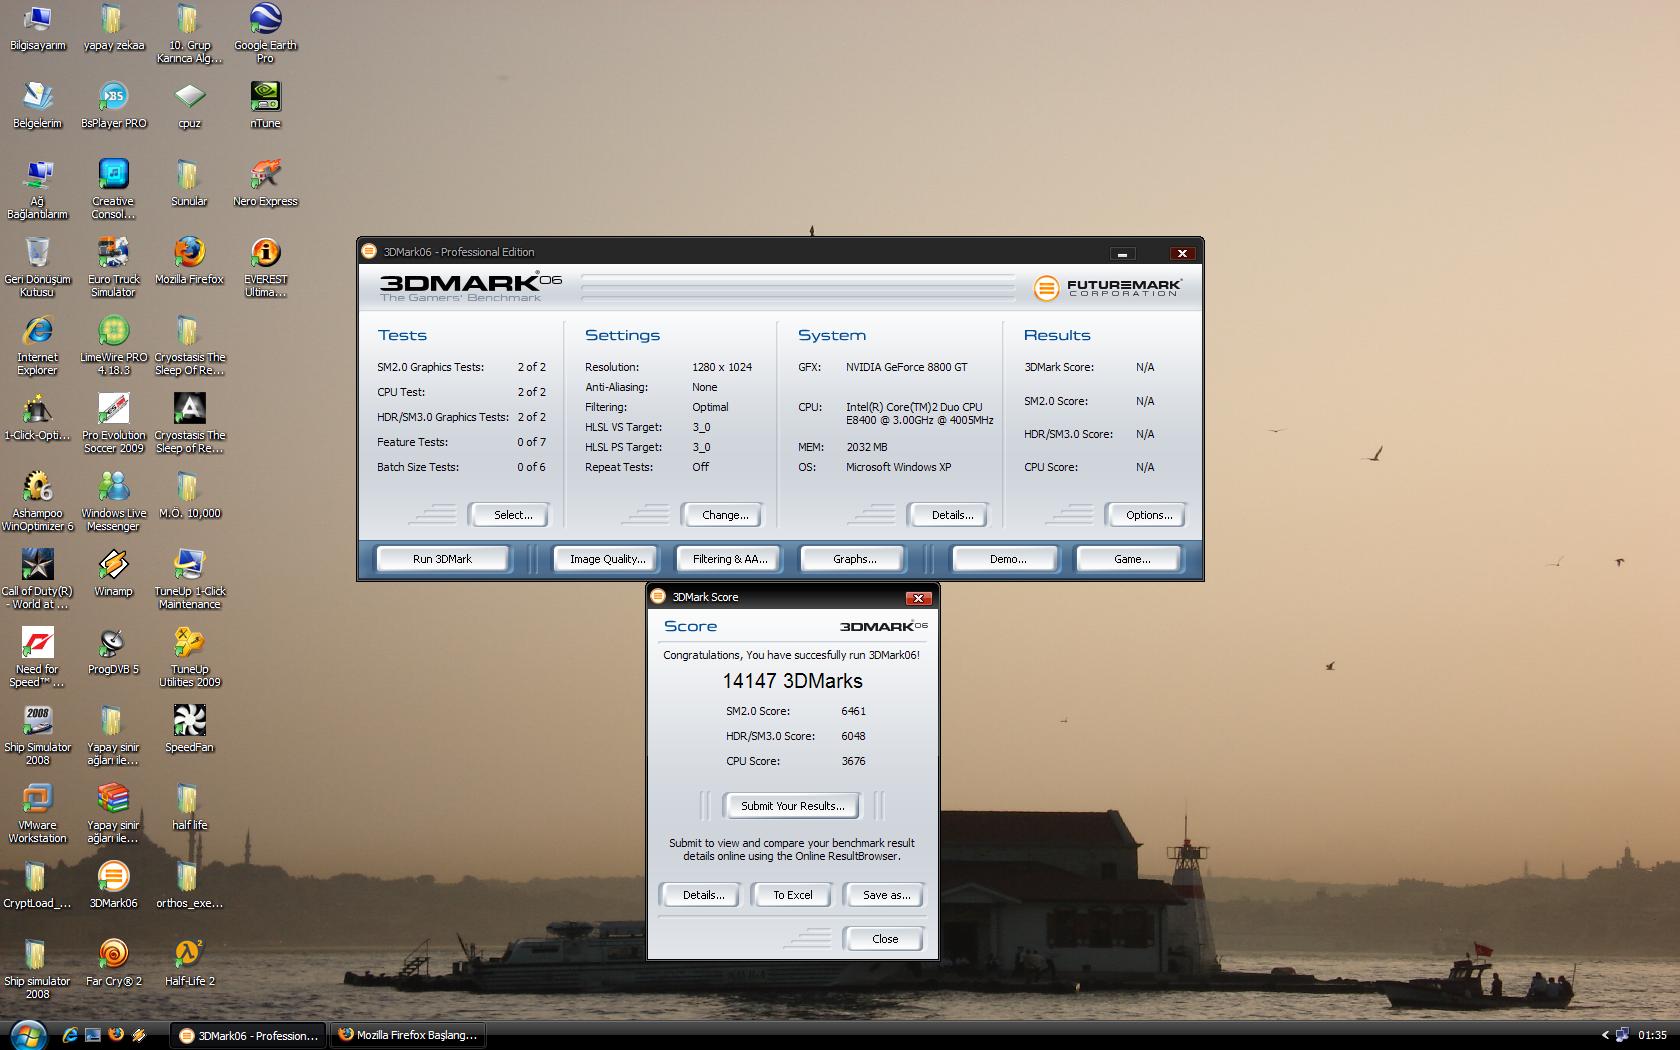Click the Geri Dönüşüm Kutusu recycle bin

(x=37, y=267)
